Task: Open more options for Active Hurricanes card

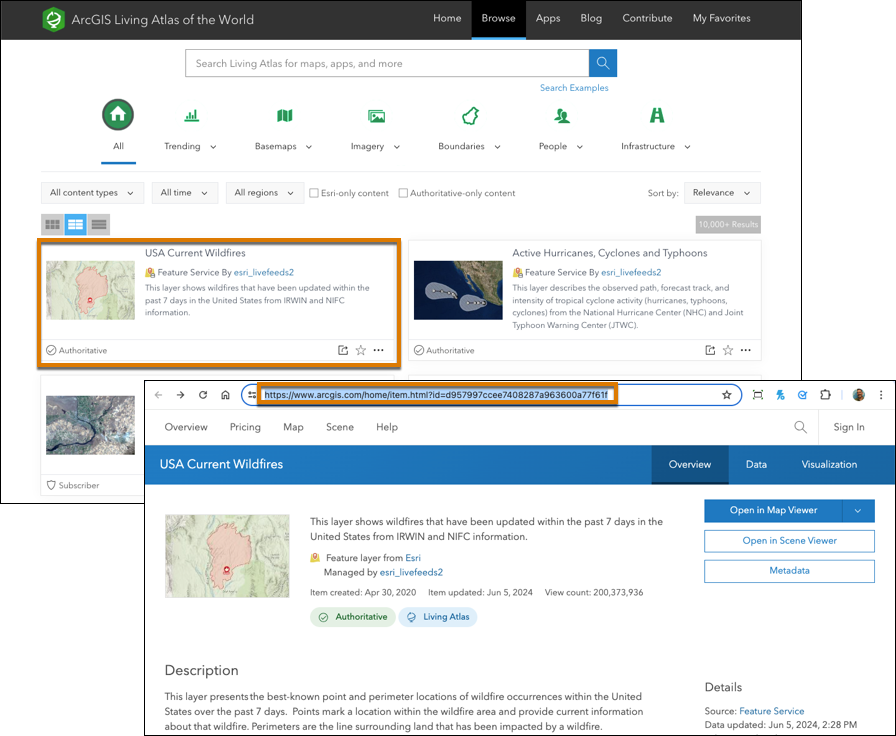Action: click(x=746, y=350)
